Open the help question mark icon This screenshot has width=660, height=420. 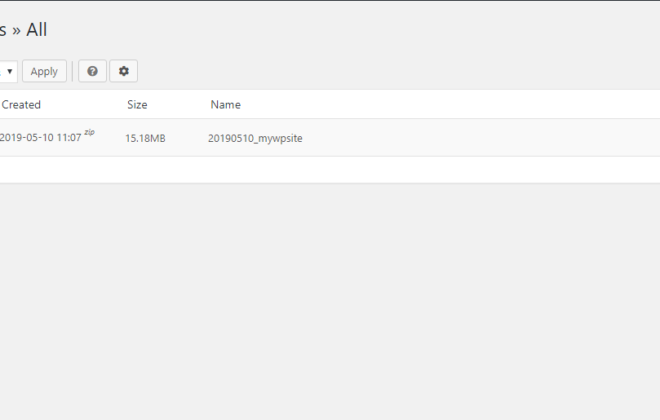click(x=93, y=71)
